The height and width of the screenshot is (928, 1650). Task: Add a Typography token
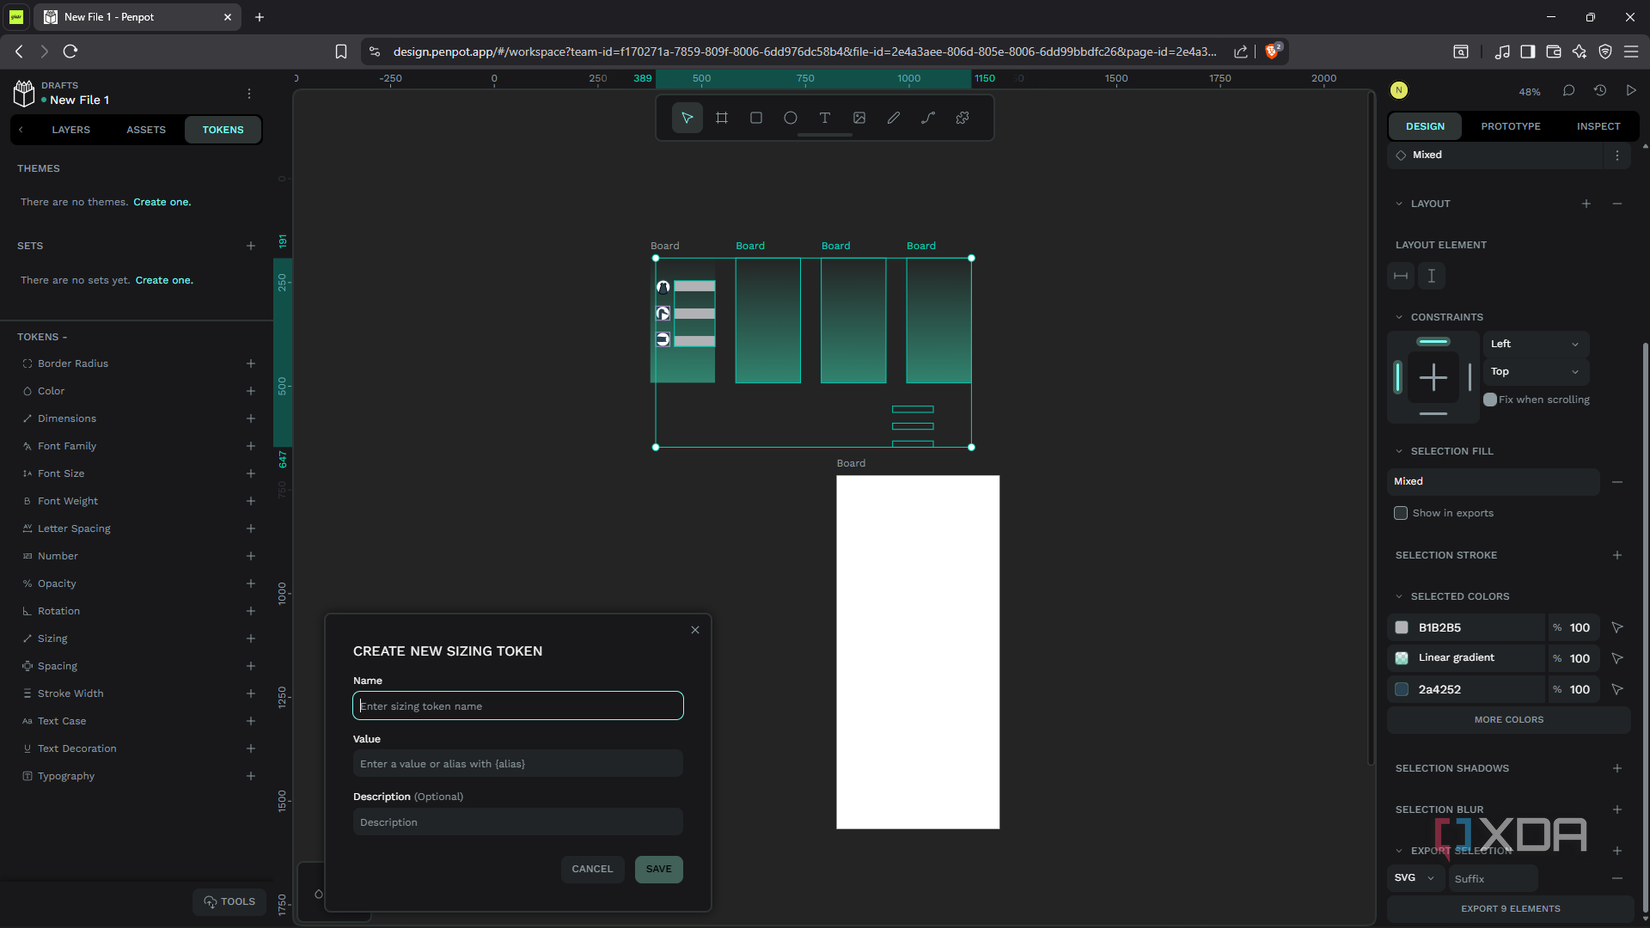pos(251,776)
